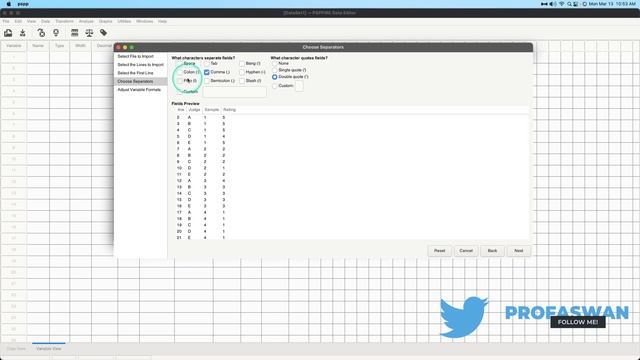Open the Analyze menu
The height and width of the screenshot is (360, 640).
click(86, 21)
